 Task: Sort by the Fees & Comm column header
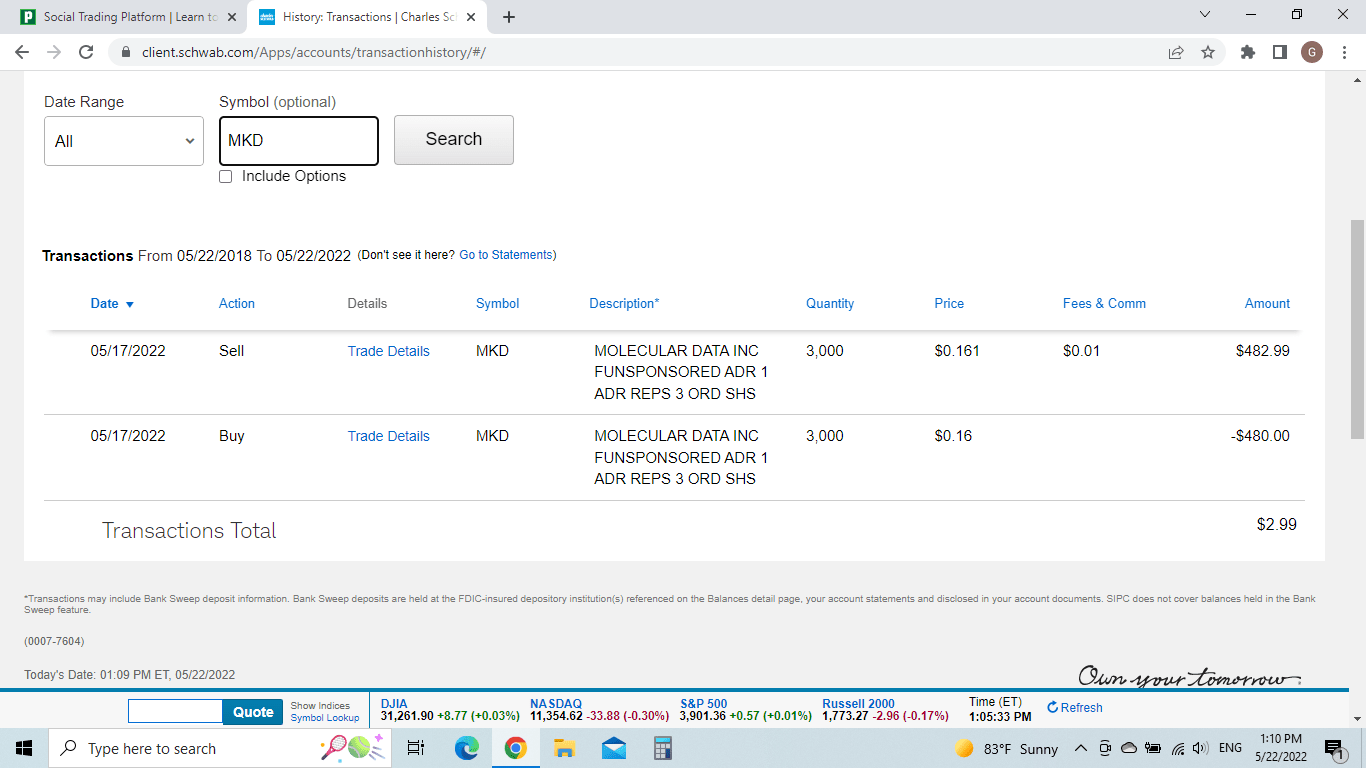click(1104, 304)
